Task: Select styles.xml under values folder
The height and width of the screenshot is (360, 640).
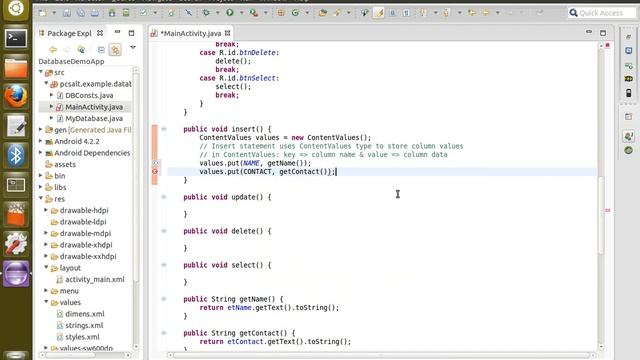Action: coord(82,337)
